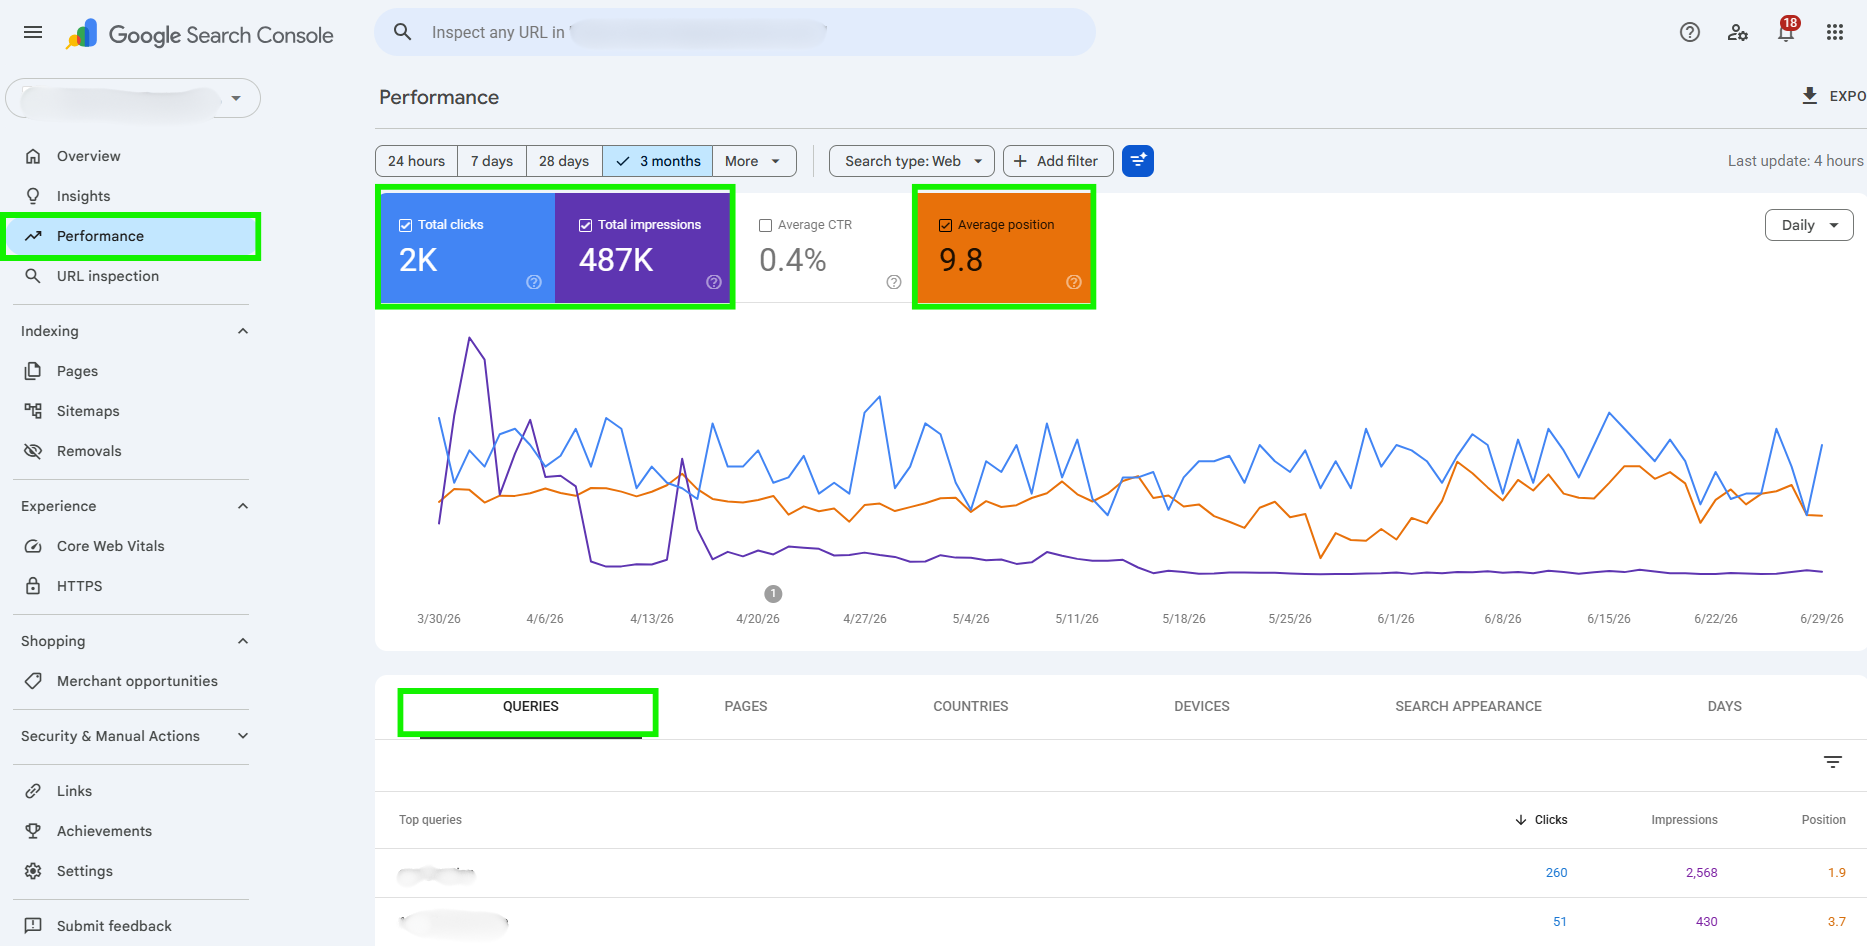Click the URL inspection magnifier icon
The height and width of the screenshot is (946, 1867).
33,276
